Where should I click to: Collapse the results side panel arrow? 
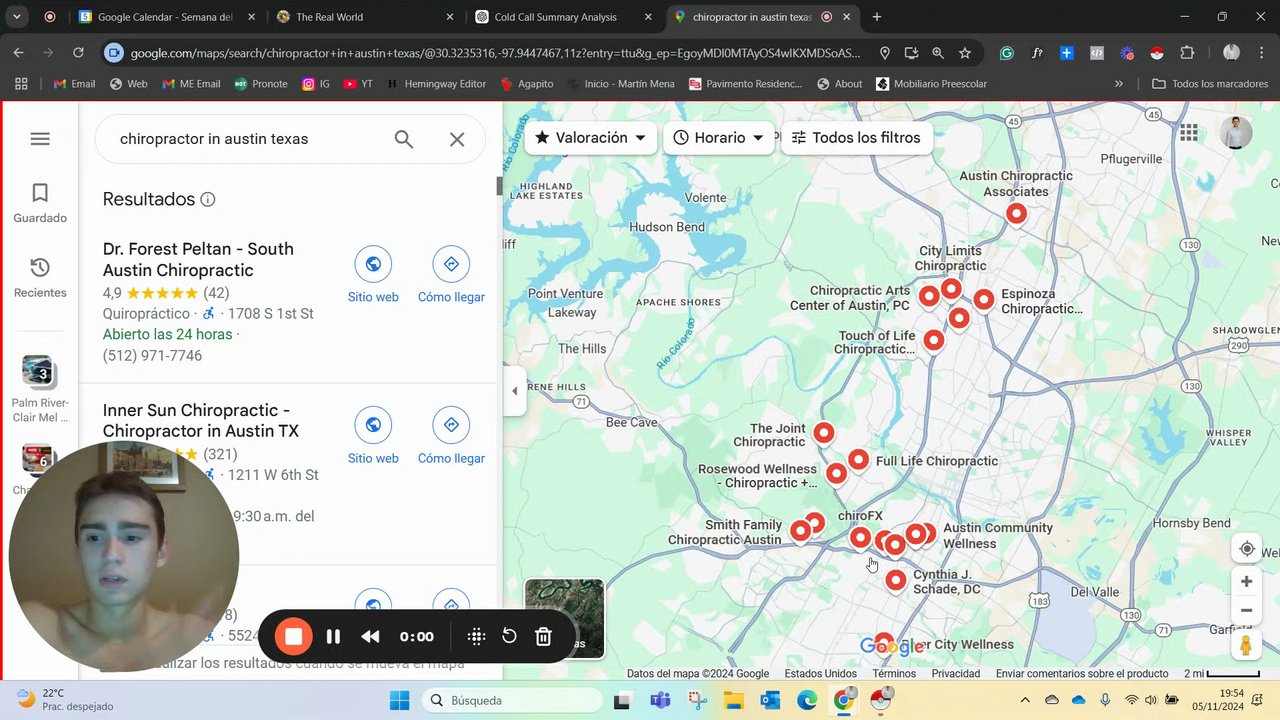(x=515, y=391)
